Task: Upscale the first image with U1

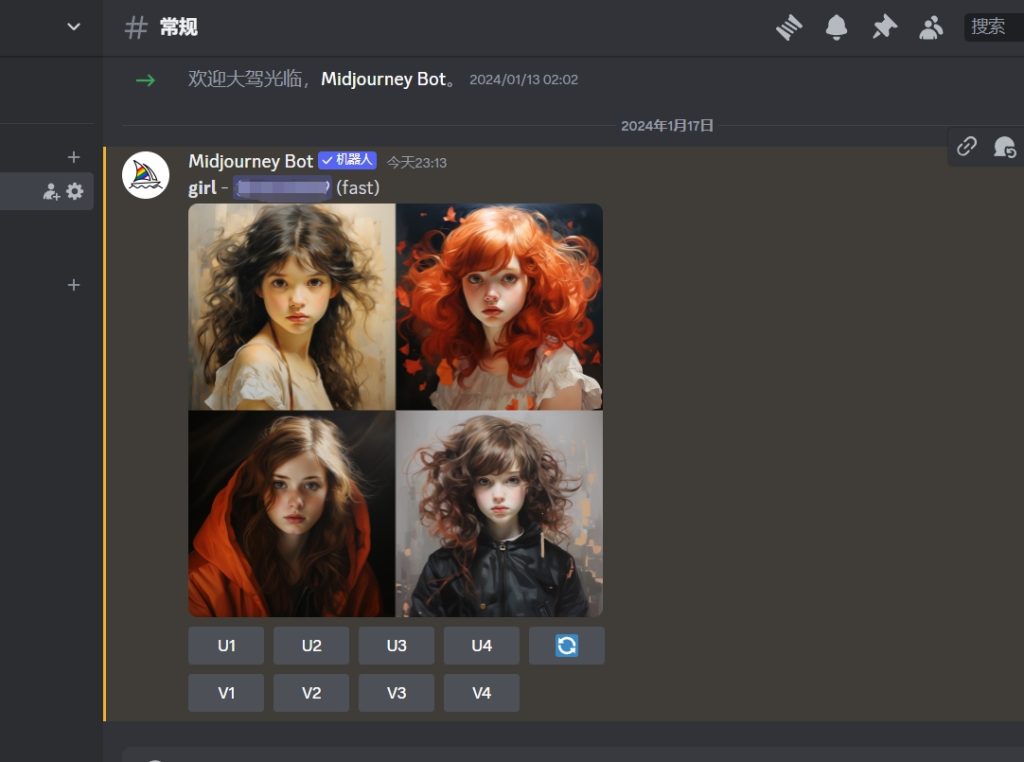Action: pos(225,645)
